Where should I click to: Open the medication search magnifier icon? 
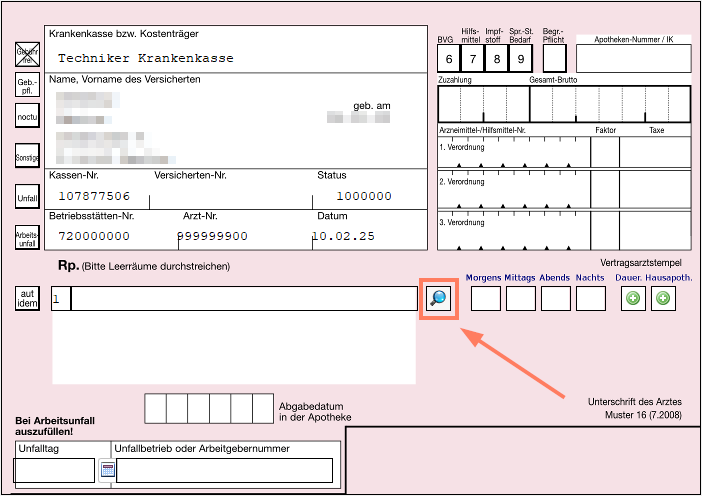coord(438,298)
